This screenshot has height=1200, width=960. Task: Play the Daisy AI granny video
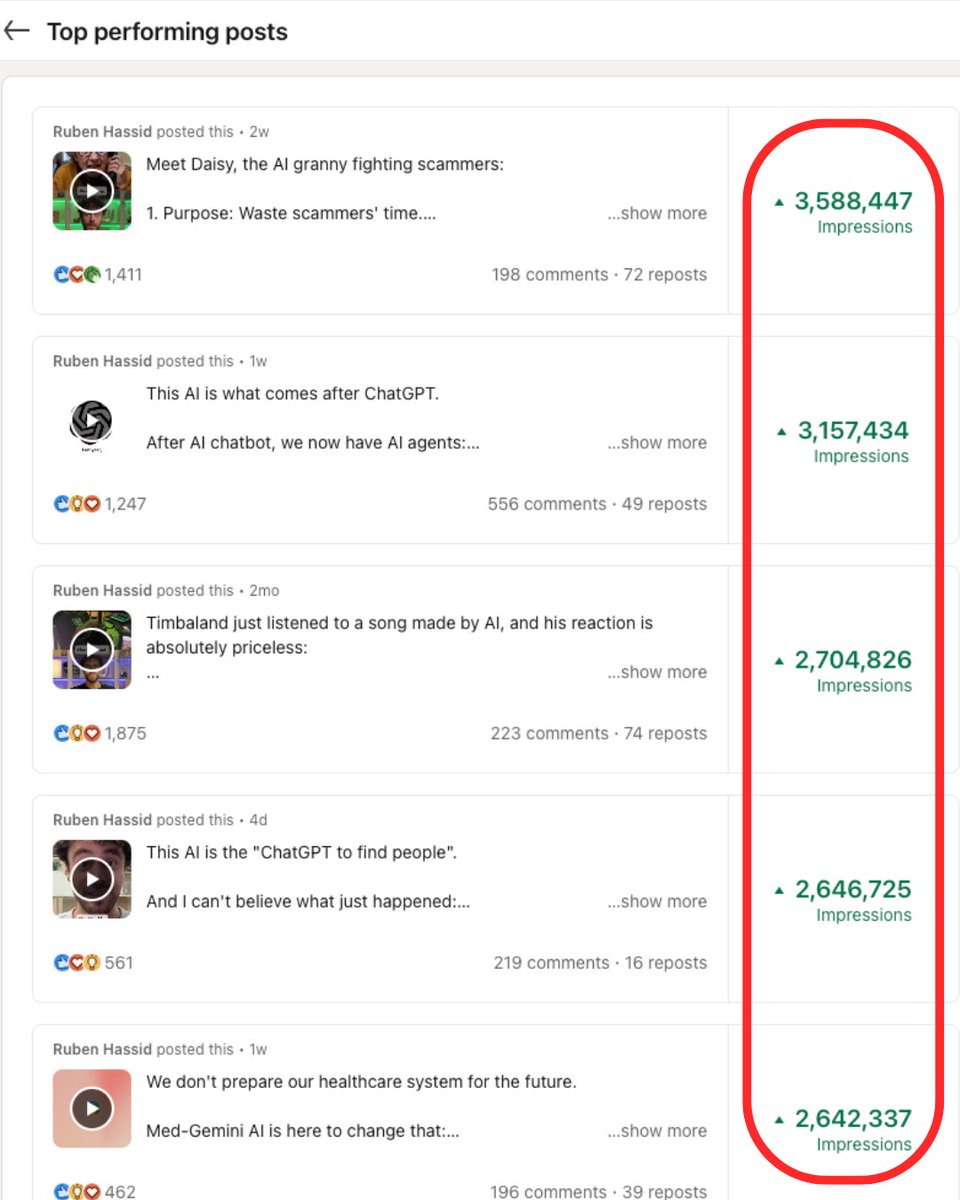[x=92, y=191]
